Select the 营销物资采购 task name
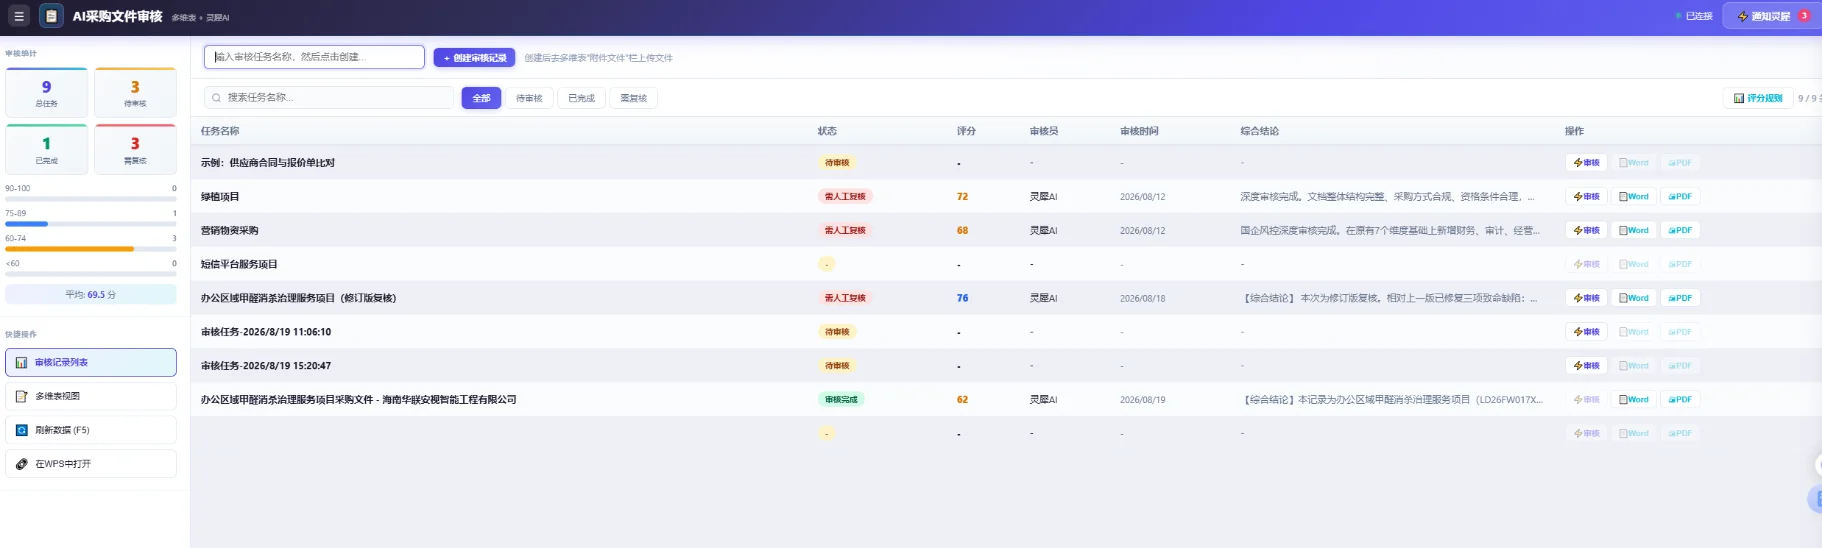This screenshot has height=548, width=1822. tap(229, 231)
